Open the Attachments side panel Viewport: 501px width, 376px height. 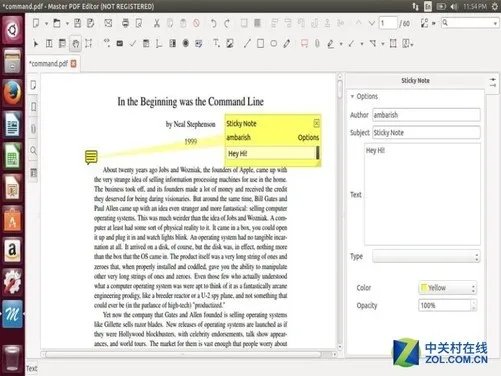(x=33, y=129)
